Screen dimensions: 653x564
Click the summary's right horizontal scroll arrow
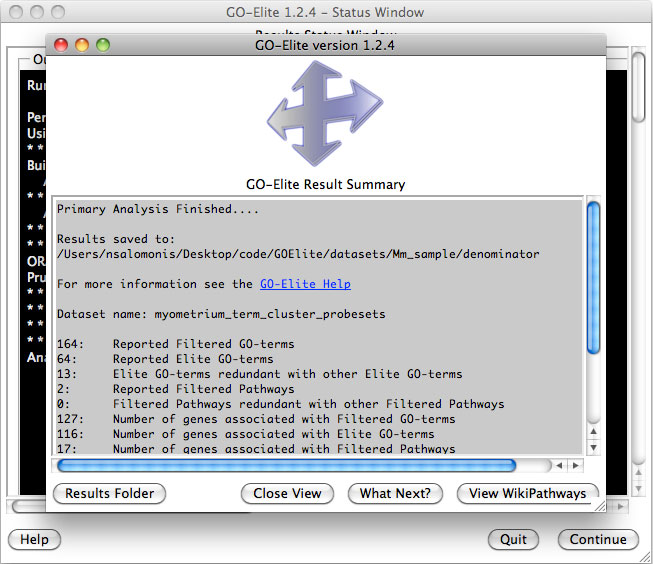point(575,465)
